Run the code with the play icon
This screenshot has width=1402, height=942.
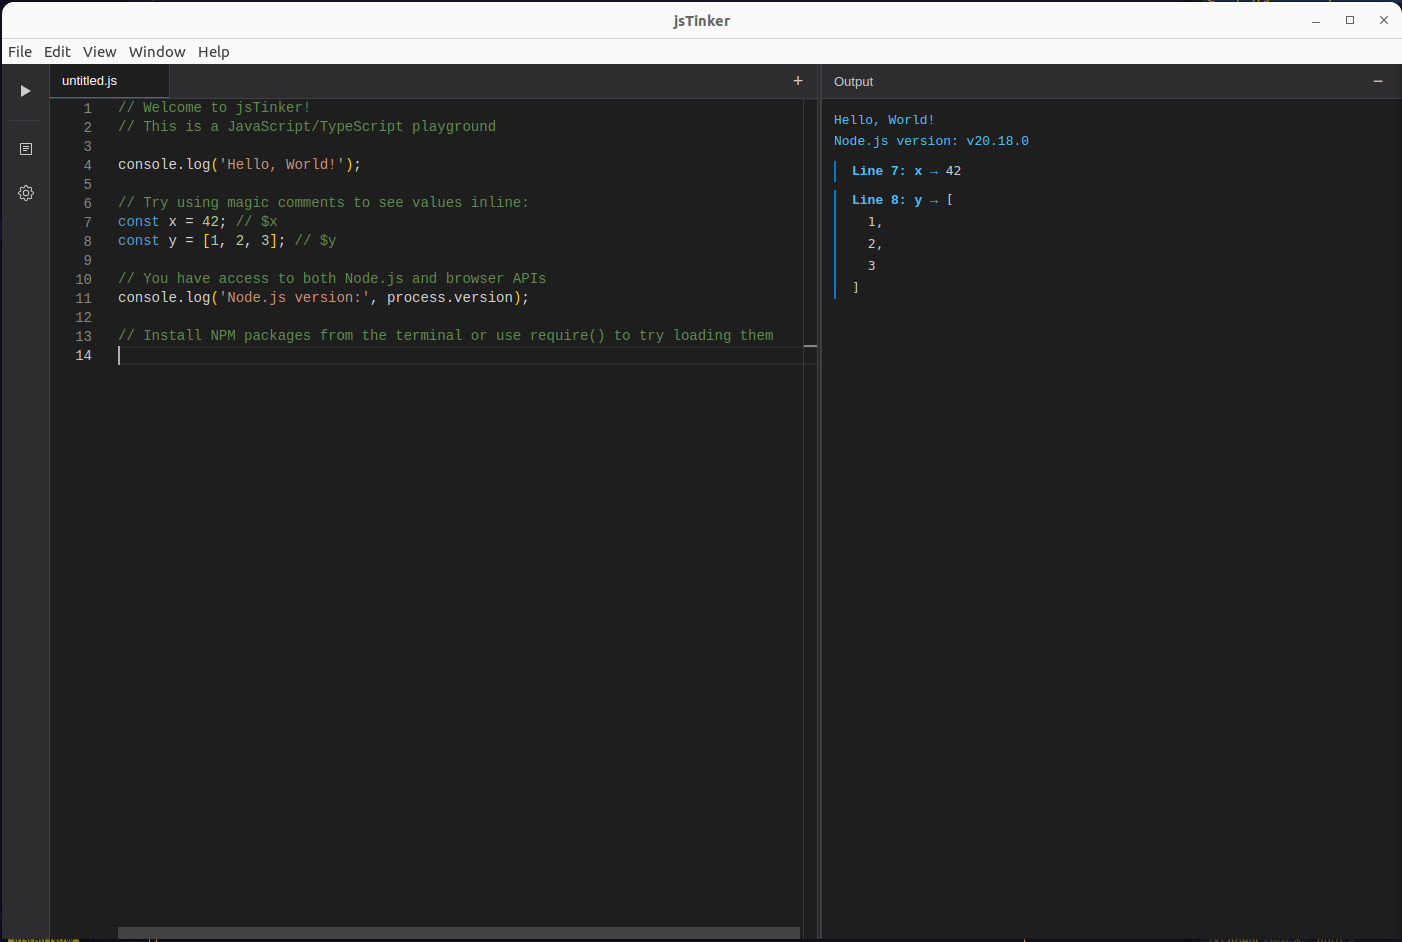(25, 91)
